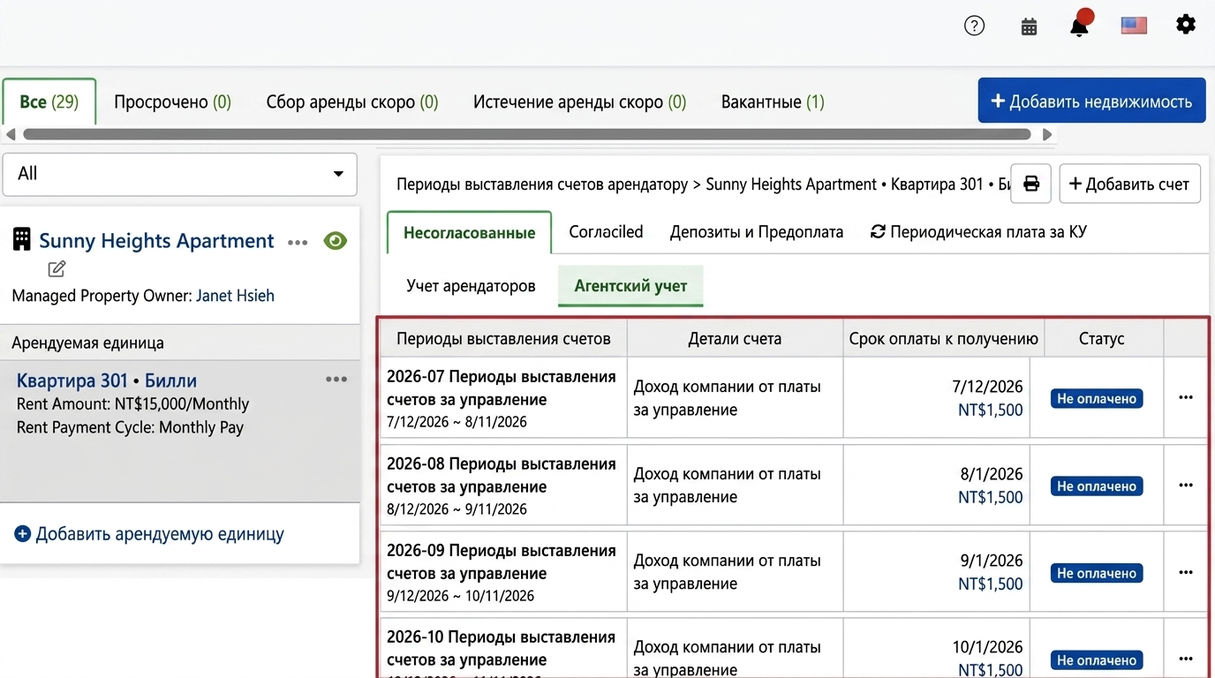Open ellipsis menu beside Sunny Heights Apartment title
The image size is (1215, 678).
click(298, 242)
